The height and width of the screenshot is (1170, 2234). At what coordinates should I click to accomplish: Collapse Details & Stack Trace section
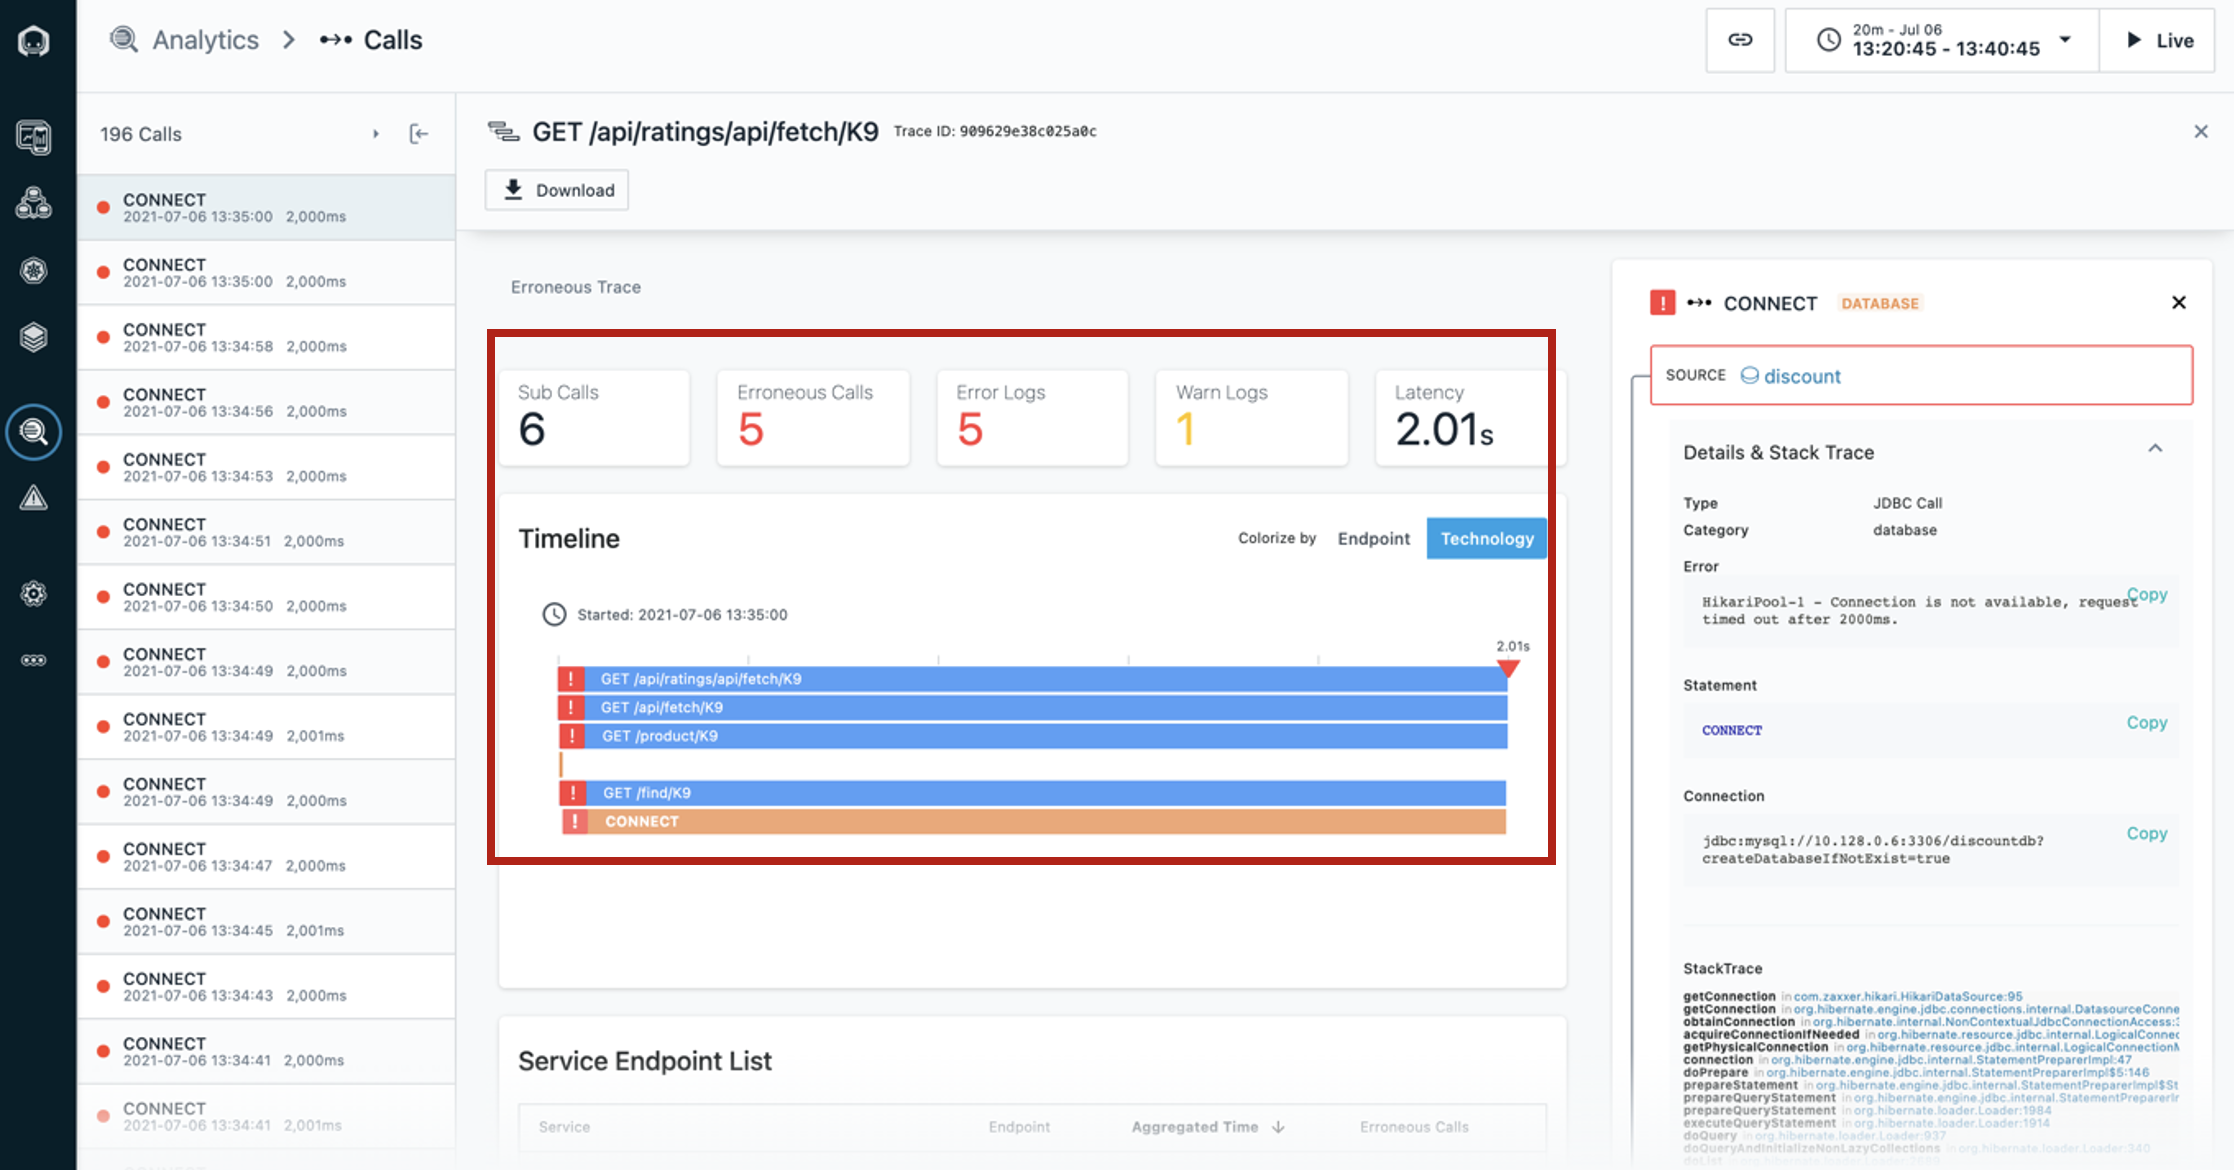pyautogui.click(x=2155, y=449)
